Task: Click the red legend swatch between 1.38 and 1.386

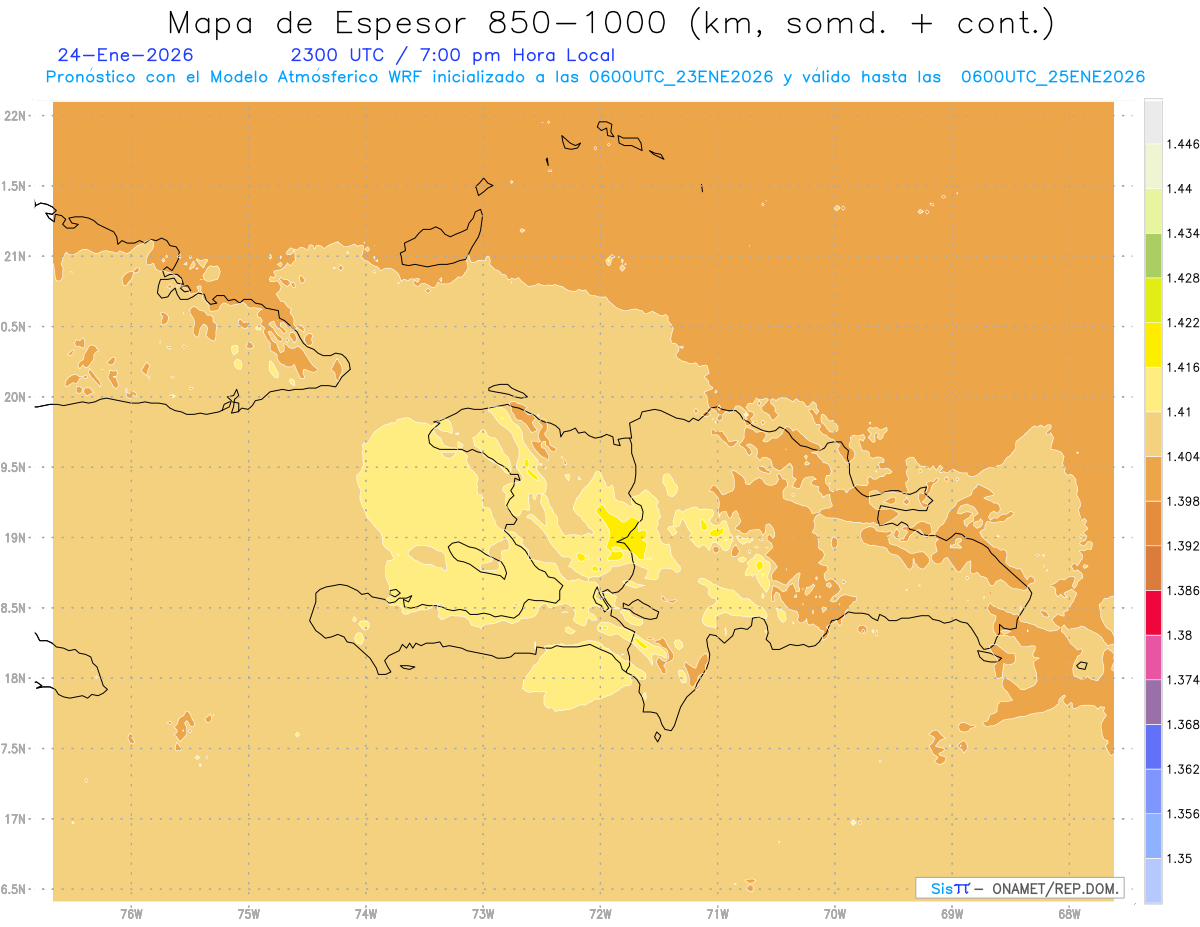Action: tap(1153, 613)
